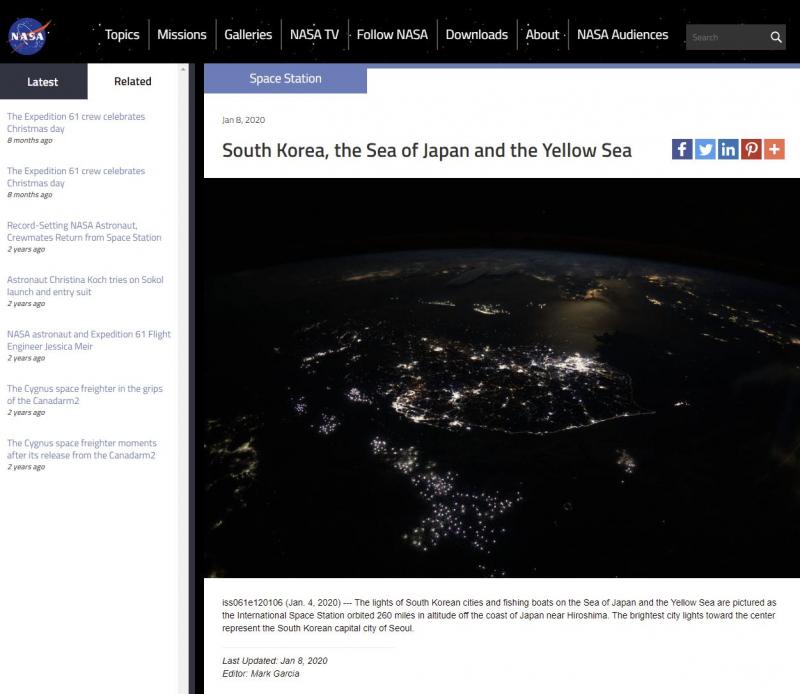Image resolution: width=800 pixels, height=694 pixels.
Task: Open the Space Station category label
Action: 285,79
